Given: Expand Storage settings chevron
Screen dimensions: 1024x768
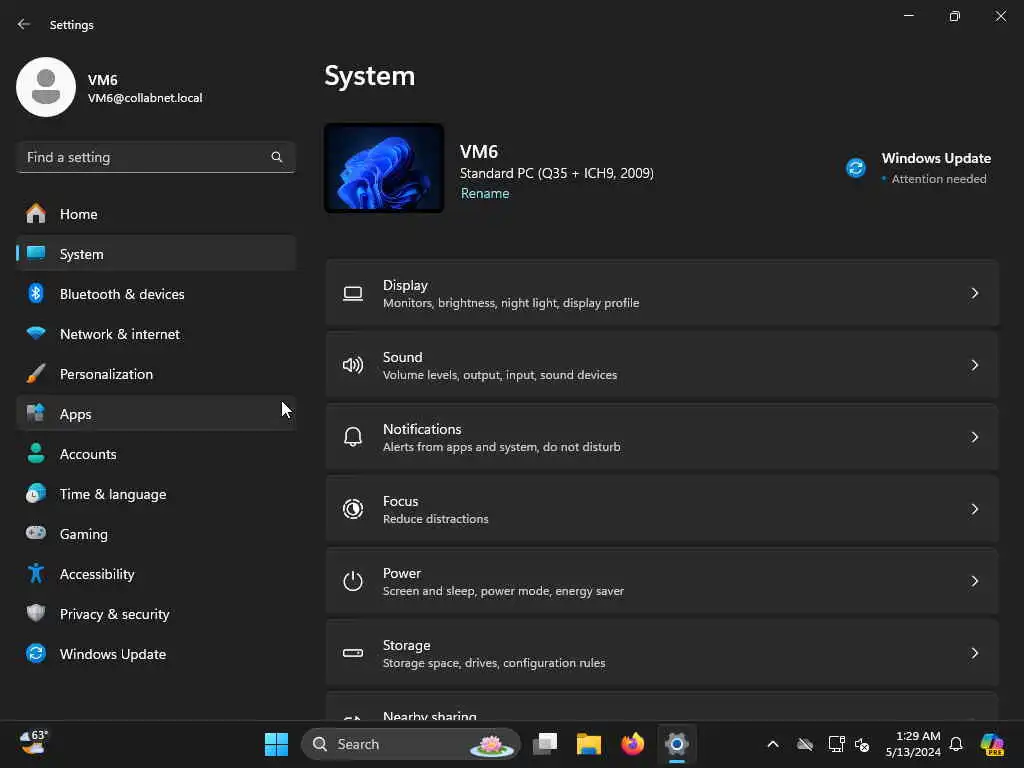Looking at the screenshot, I should 974,653.
